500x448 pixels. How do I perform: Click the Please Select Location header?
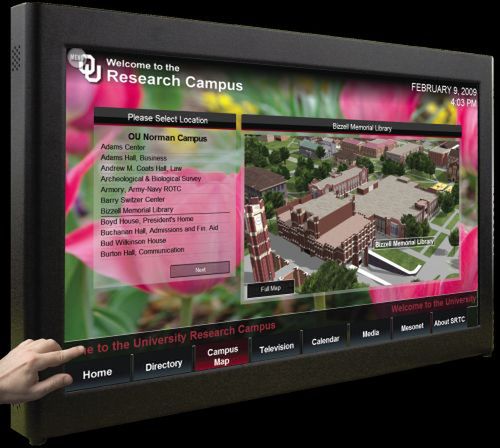click(165, 118)
